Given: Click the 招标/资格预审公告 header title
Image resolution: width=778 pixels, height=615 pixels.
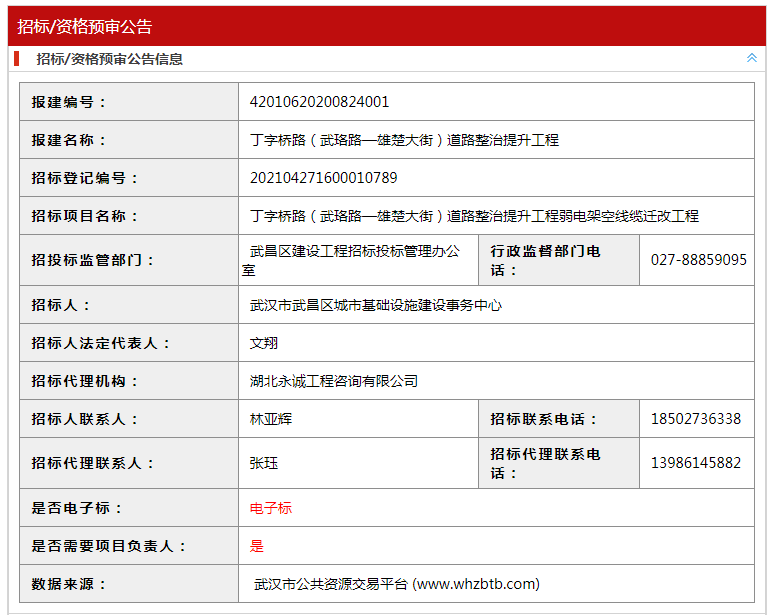Looking at the screenshot, I should tap(84, 26).
